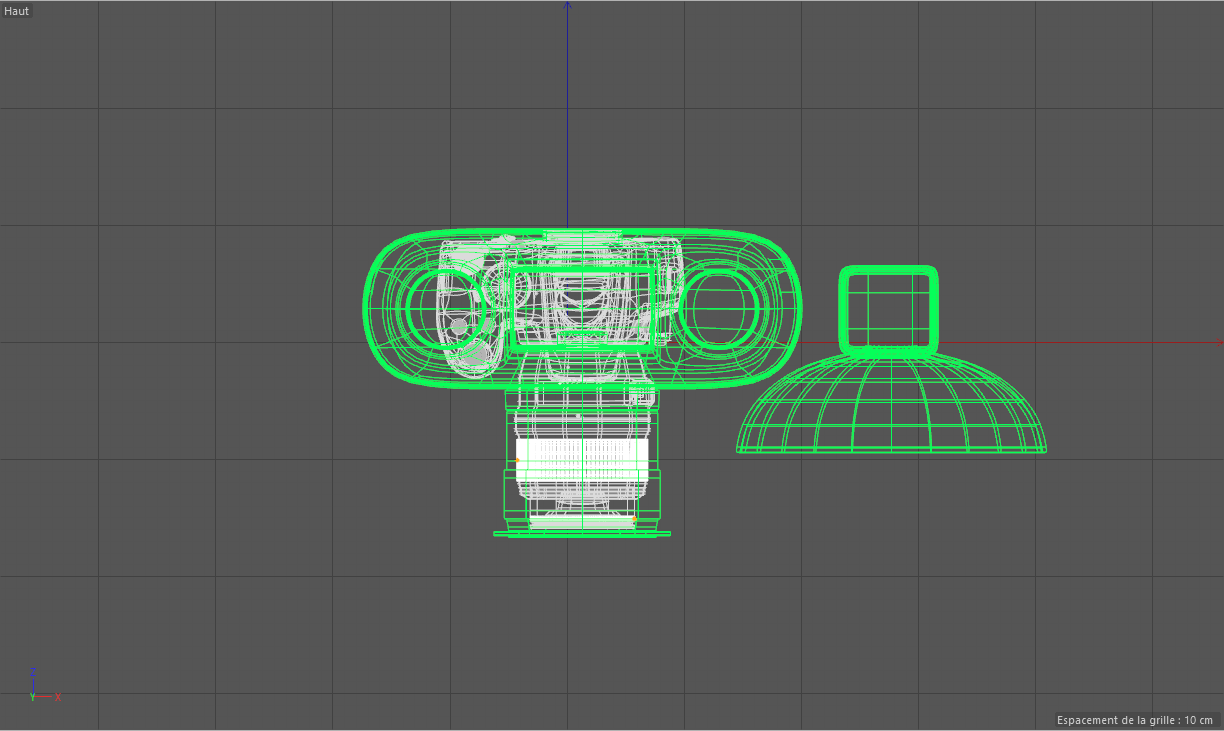Select small rectangular tab atop camera body
This screenshot has height=731, width=1224.
click(x=582, y=234)
